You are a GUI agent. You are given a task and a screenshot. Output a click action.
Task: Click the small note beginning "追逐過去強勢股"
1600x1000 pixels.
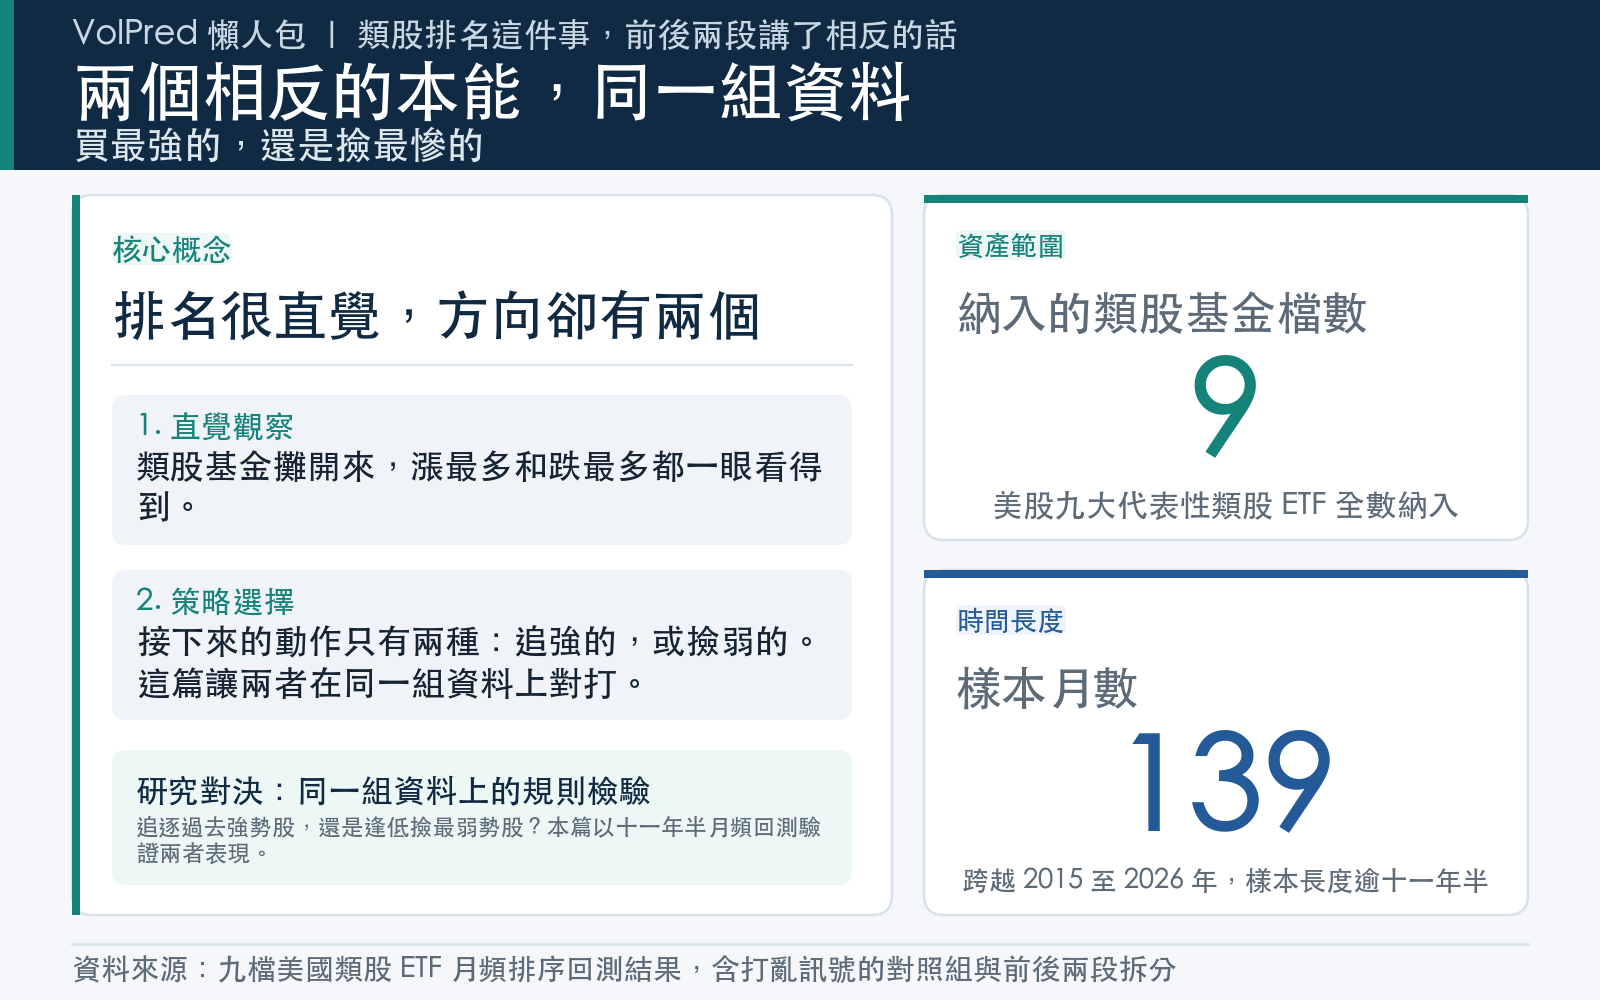[479, 840]
